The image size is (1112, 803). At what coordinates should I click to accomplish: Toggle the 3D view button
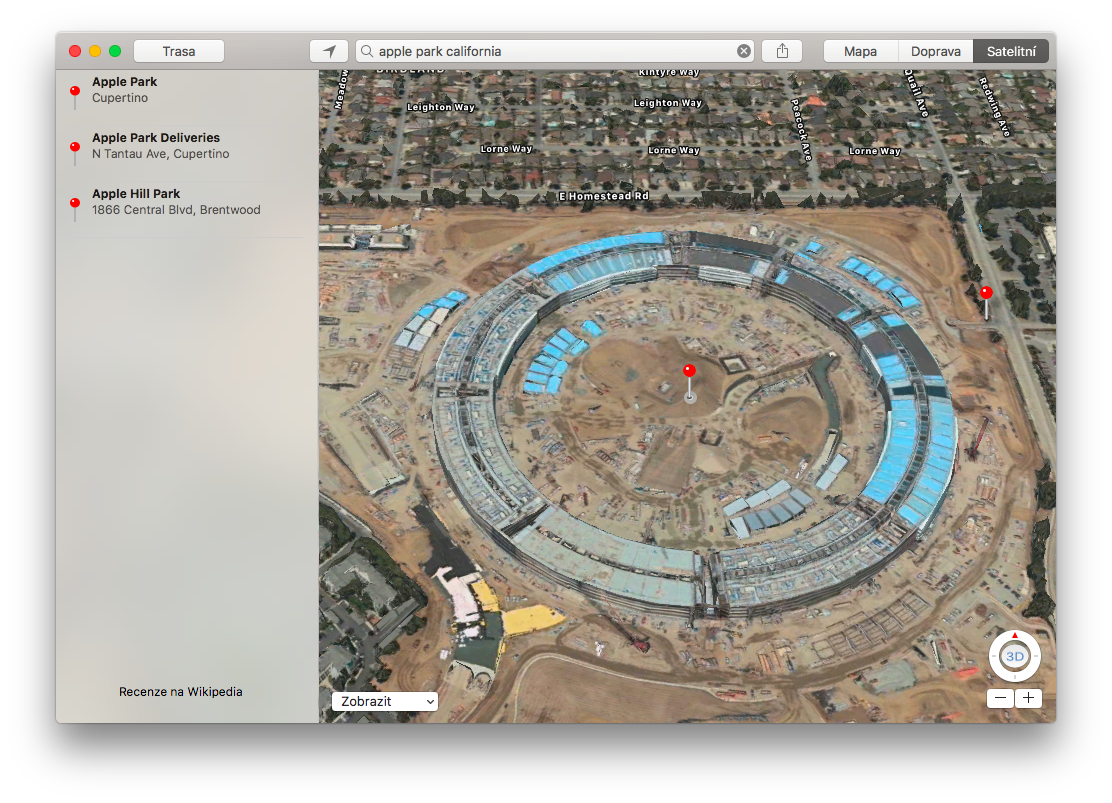(1015, 657)
